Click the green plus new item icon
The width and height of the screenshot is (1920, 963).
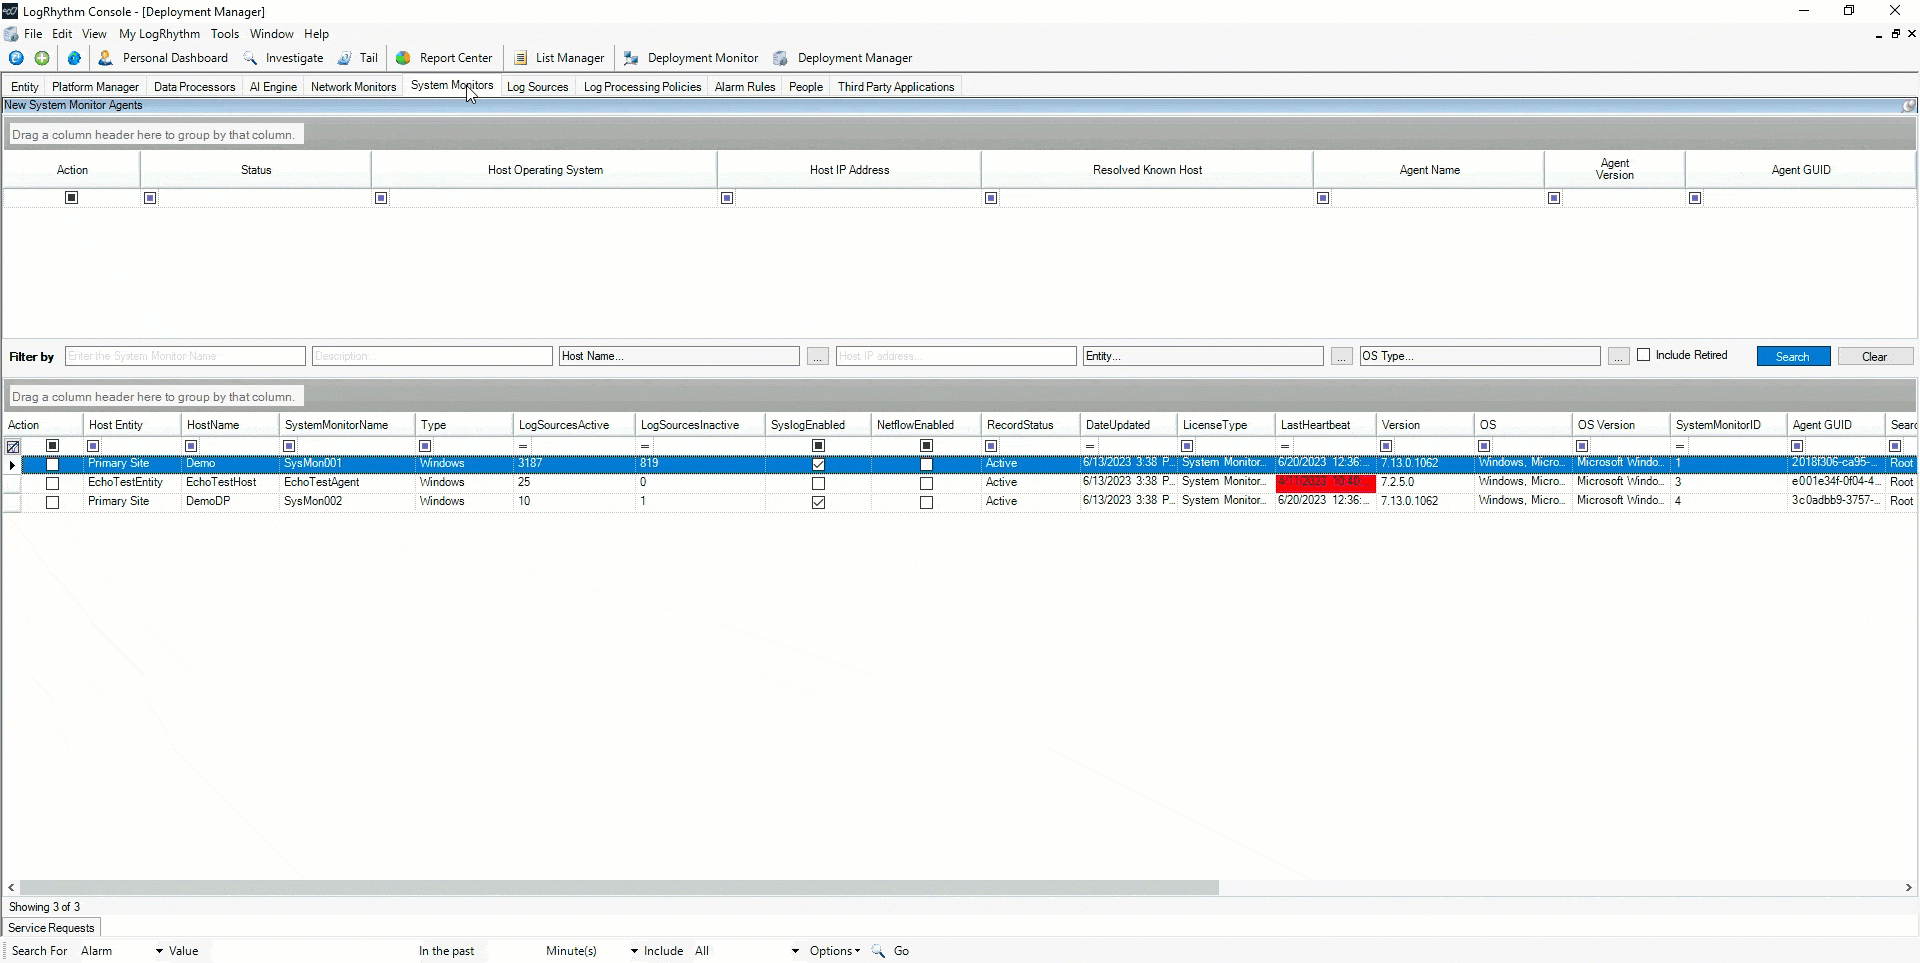tap(41, 57)
